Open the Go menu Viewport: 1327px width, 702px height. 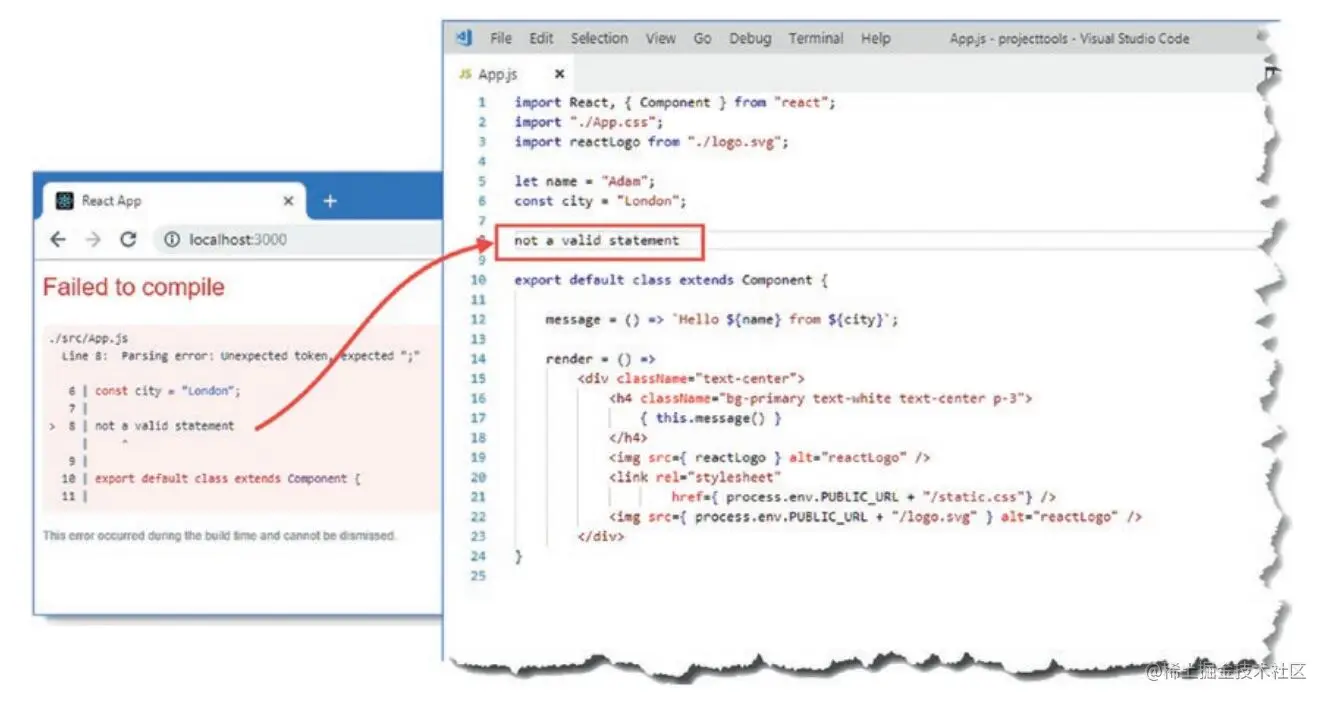click(703, 38)
